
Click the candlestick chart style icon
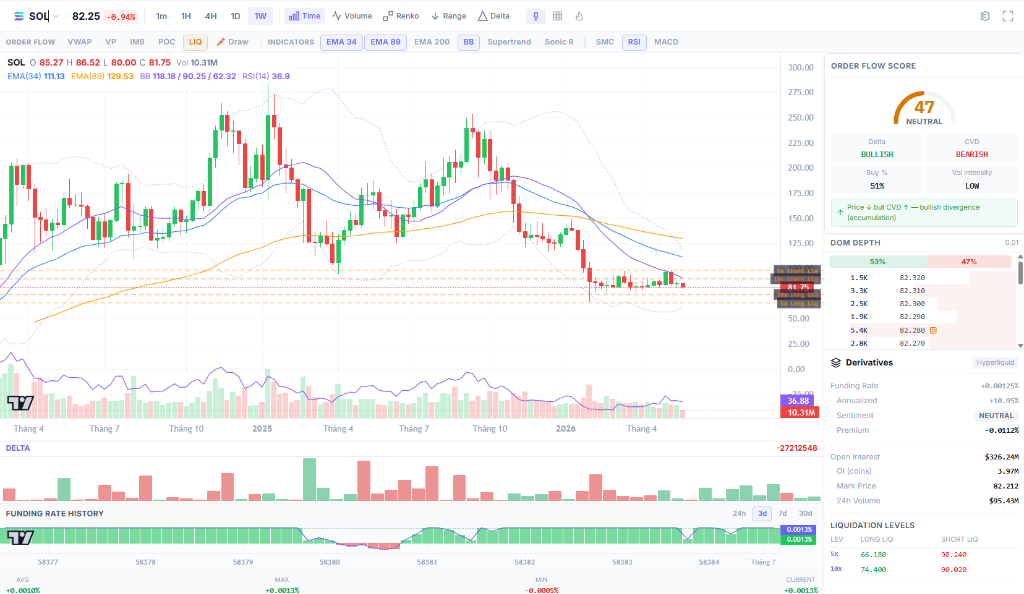pyautogui.click(x=536, y=16)
